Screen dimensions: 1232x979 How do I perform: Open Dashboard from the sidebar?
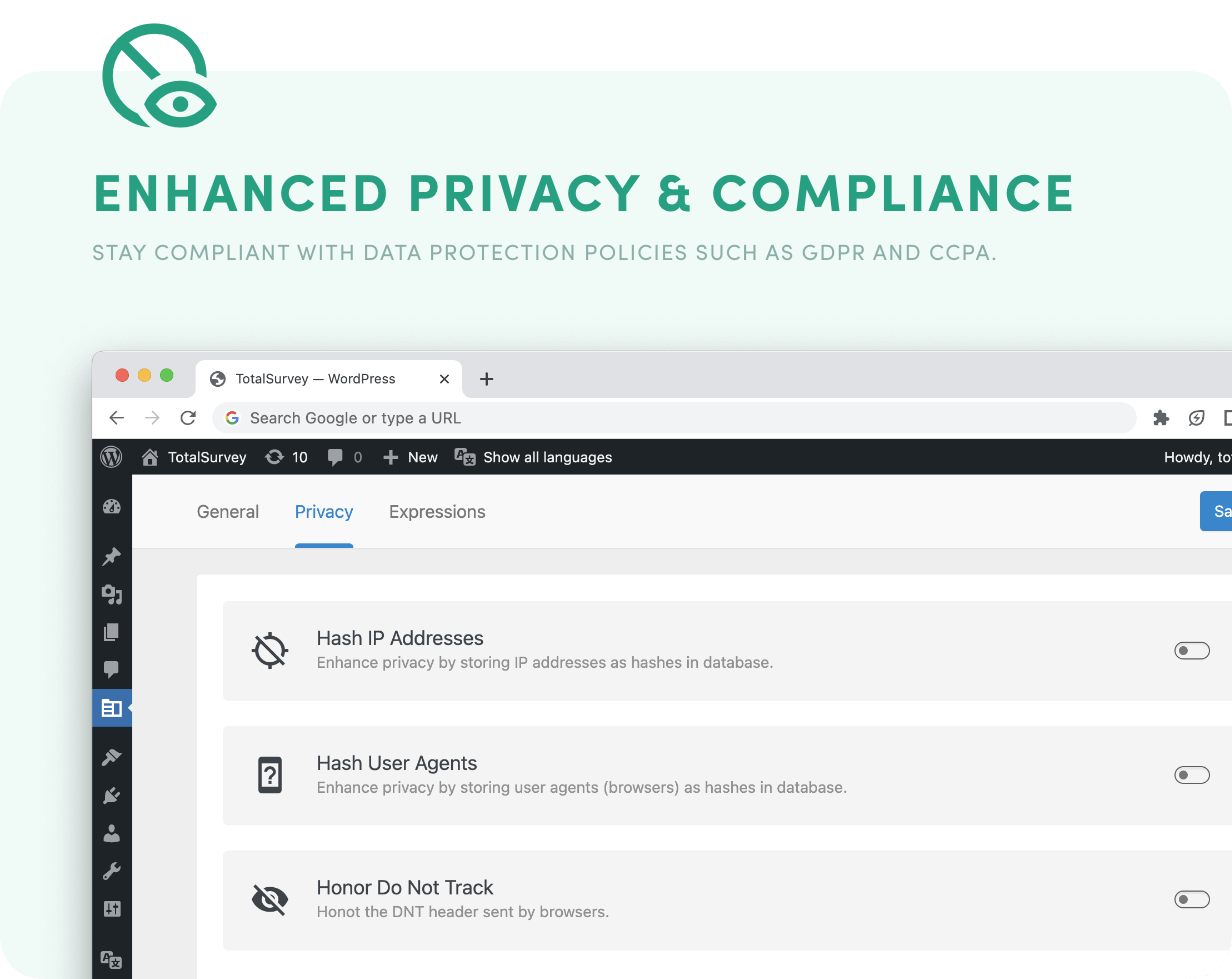click(112, 507)
